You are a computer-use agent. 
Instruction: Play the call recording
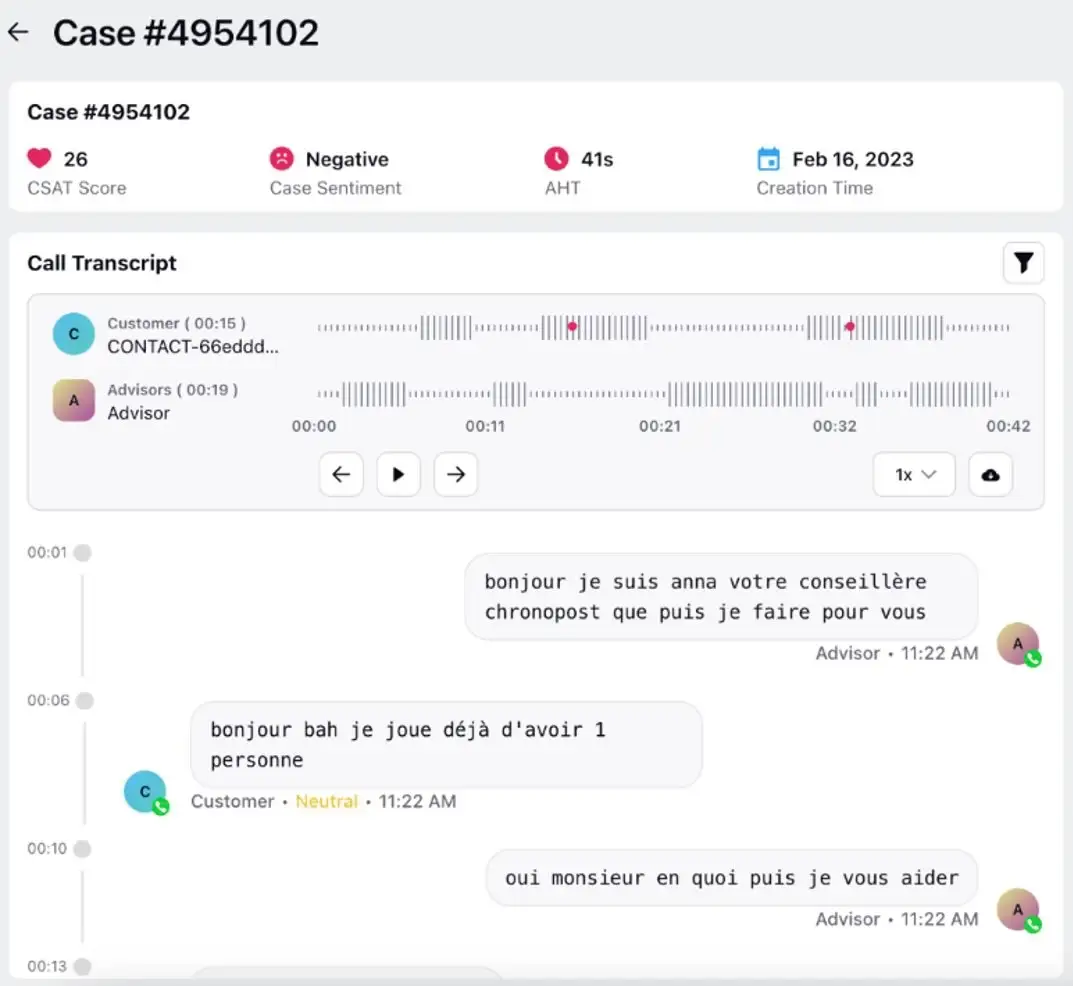398,474
